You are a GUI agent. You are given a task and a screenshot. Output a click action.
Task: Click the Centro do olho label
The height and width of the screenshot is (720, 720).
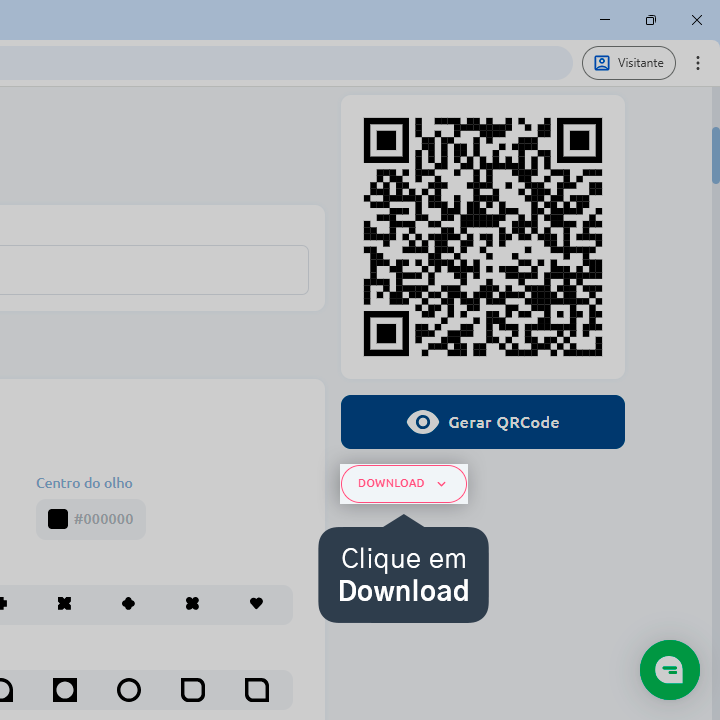click(84, 483)
